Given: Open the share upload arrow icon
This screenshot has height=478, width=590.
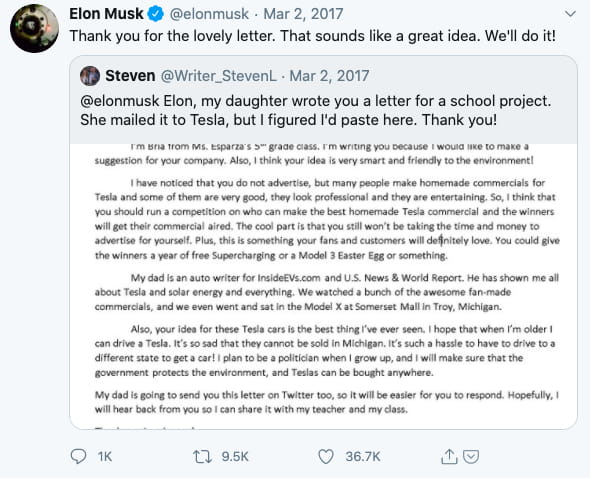Looking at the screenshot, I should (449, 456).
